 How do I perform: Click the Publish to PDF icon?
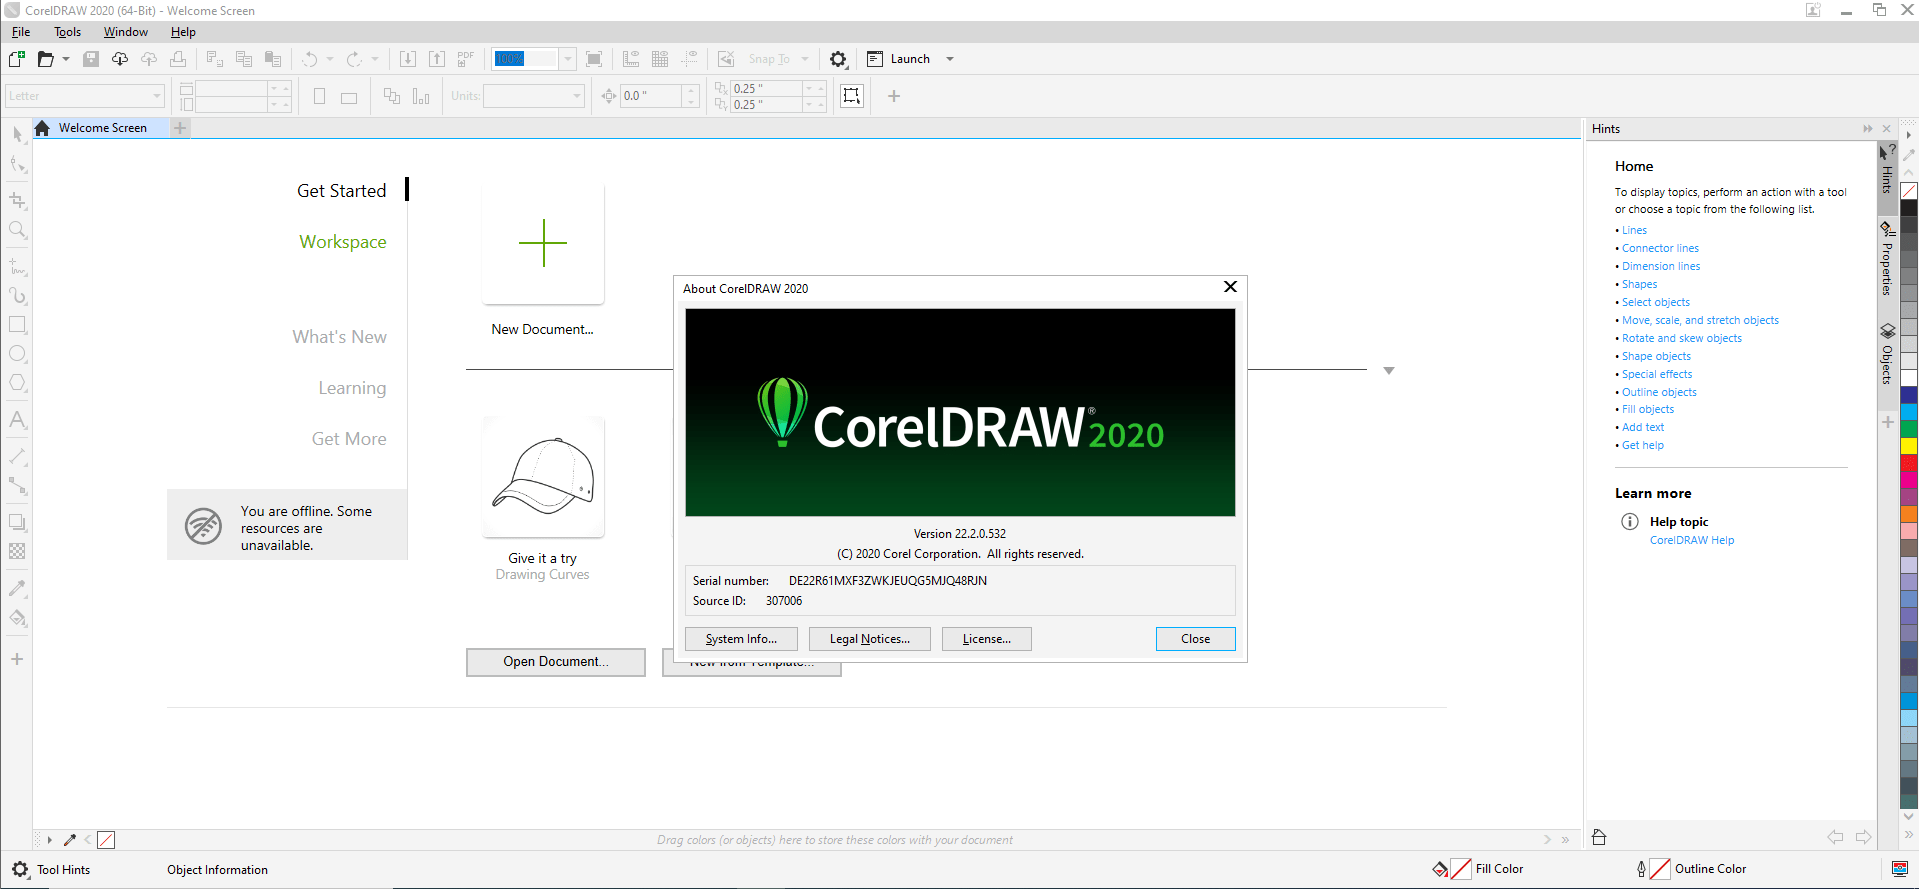pyautogui.click(x=465, y=59)
